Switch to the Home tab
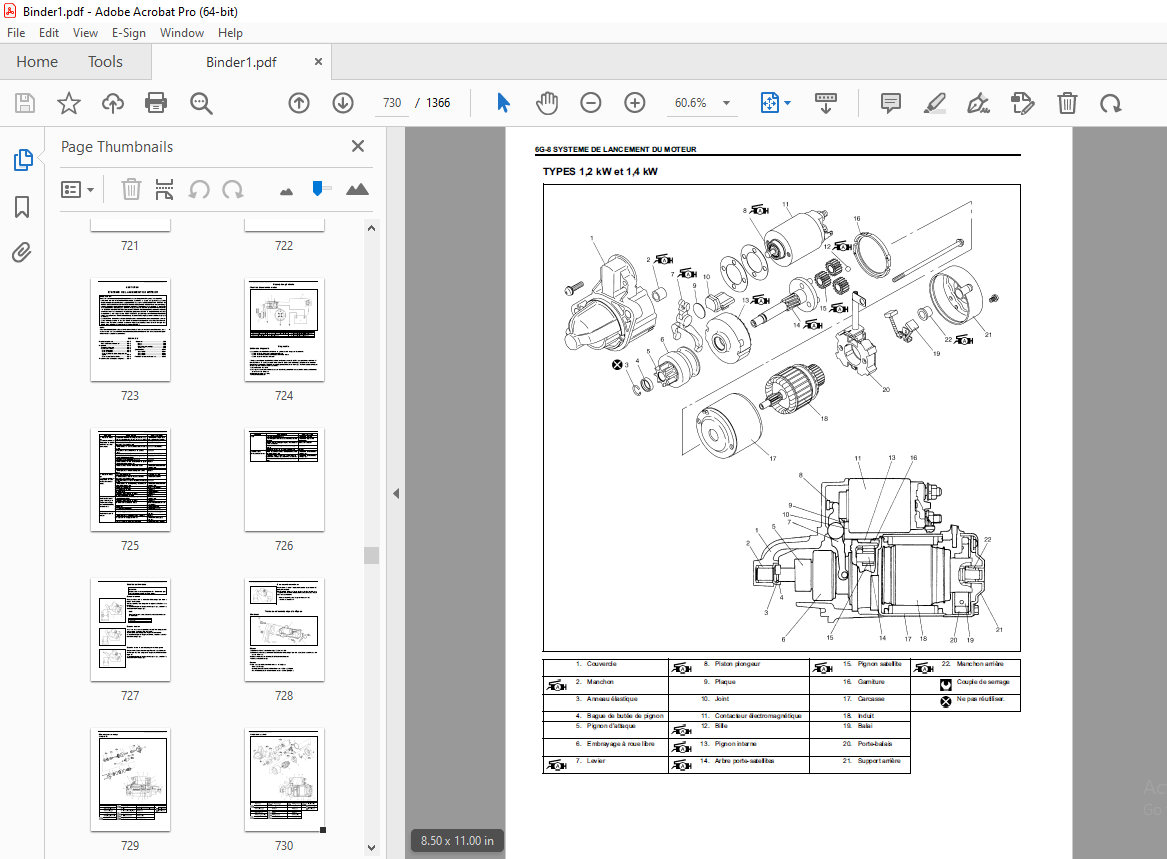The height and width of the screenshot is (859, 1167). point(37,62)
